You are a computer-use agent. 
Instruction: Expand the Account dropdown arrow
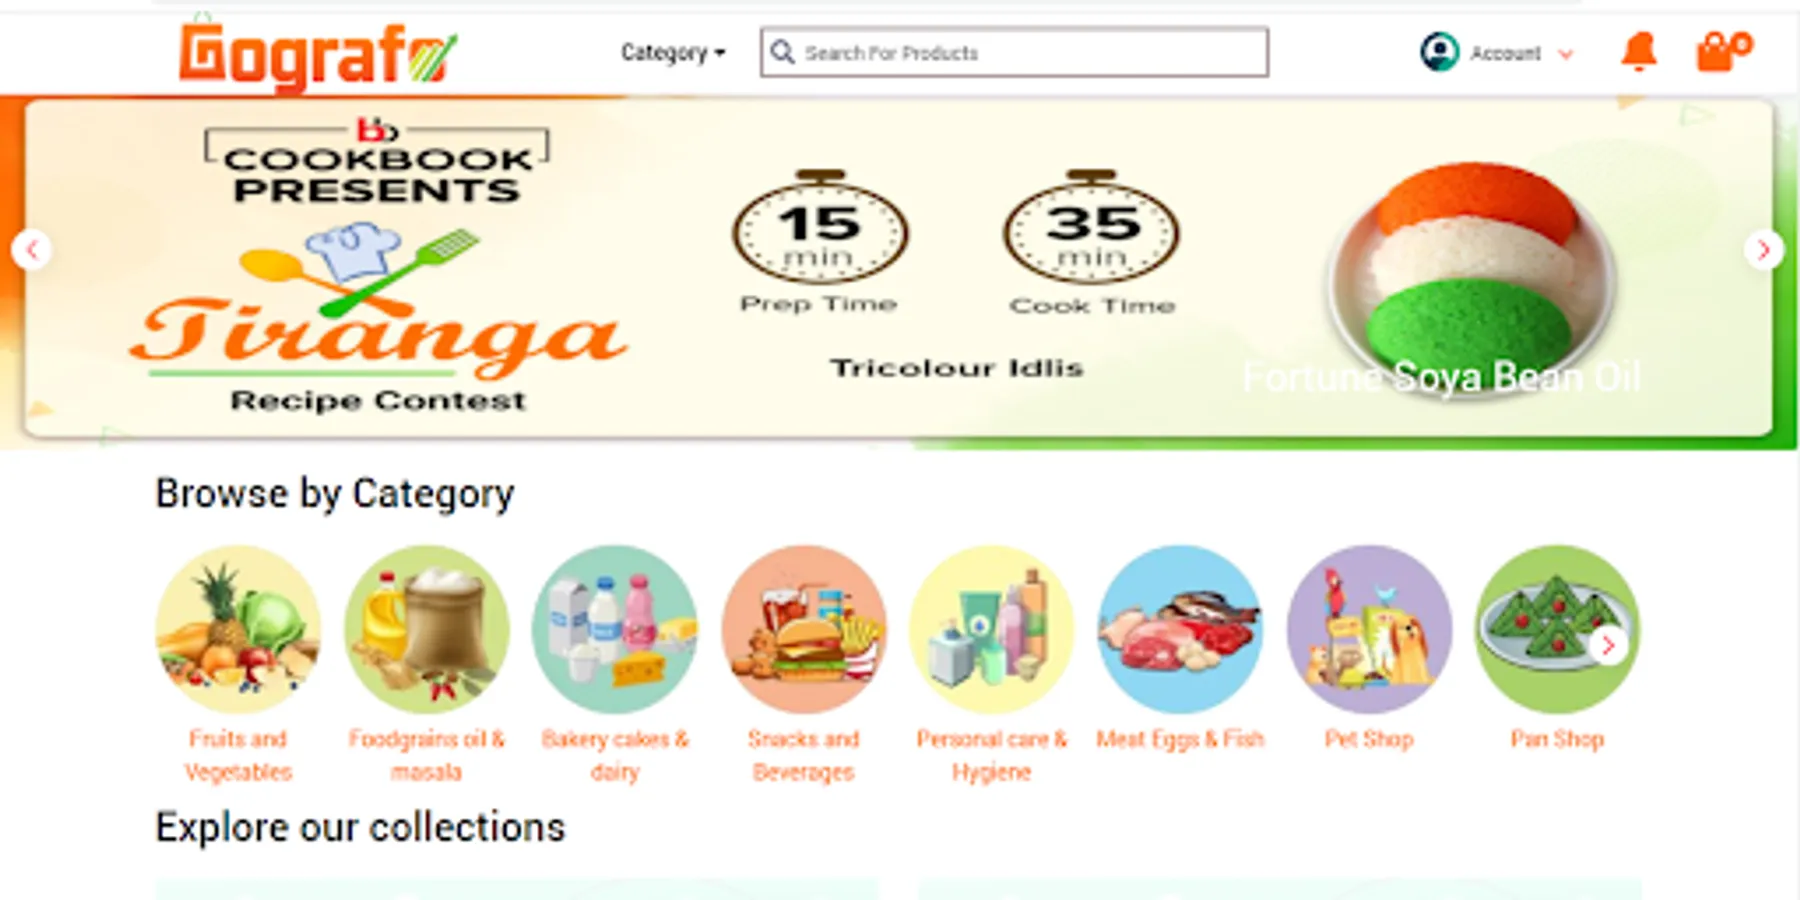[1566, 54]
